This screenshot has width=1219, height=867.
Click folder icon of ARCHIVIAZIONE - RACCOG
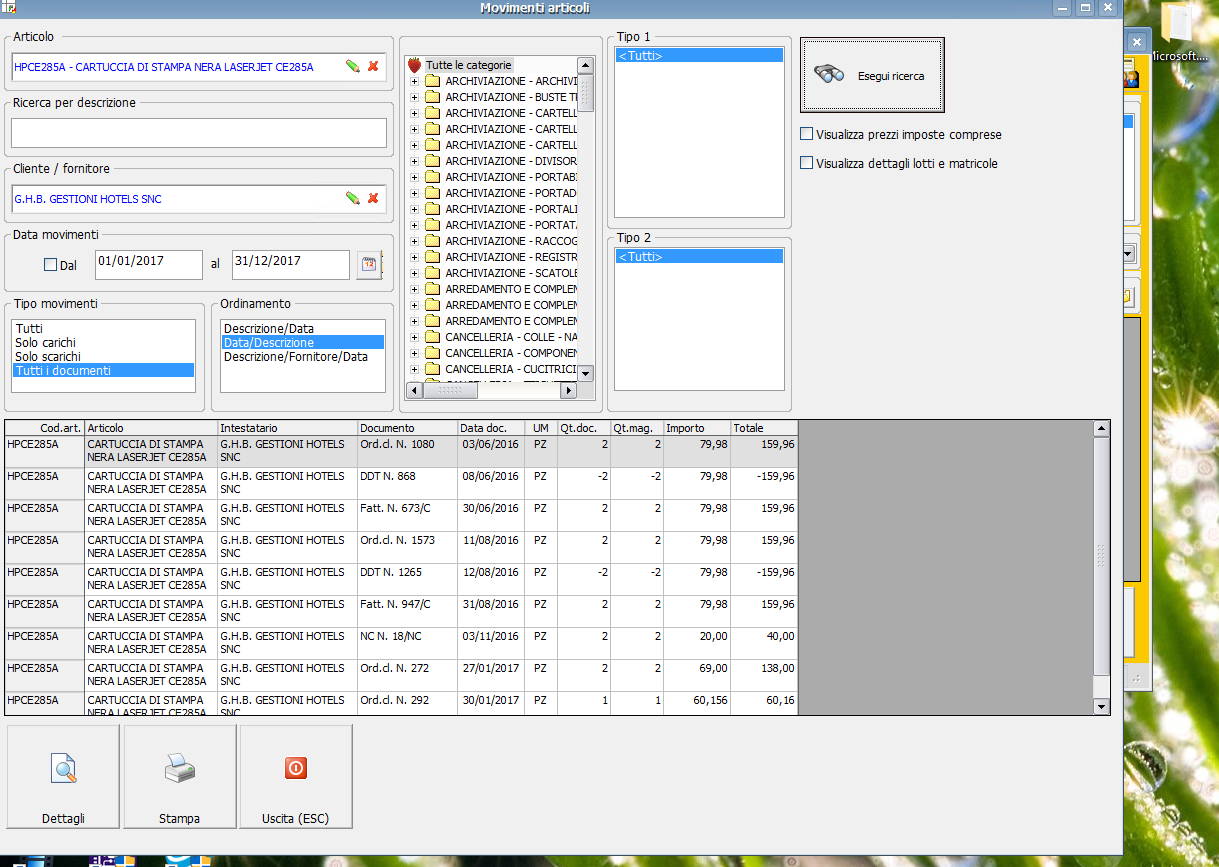click(x=432, y=241)
